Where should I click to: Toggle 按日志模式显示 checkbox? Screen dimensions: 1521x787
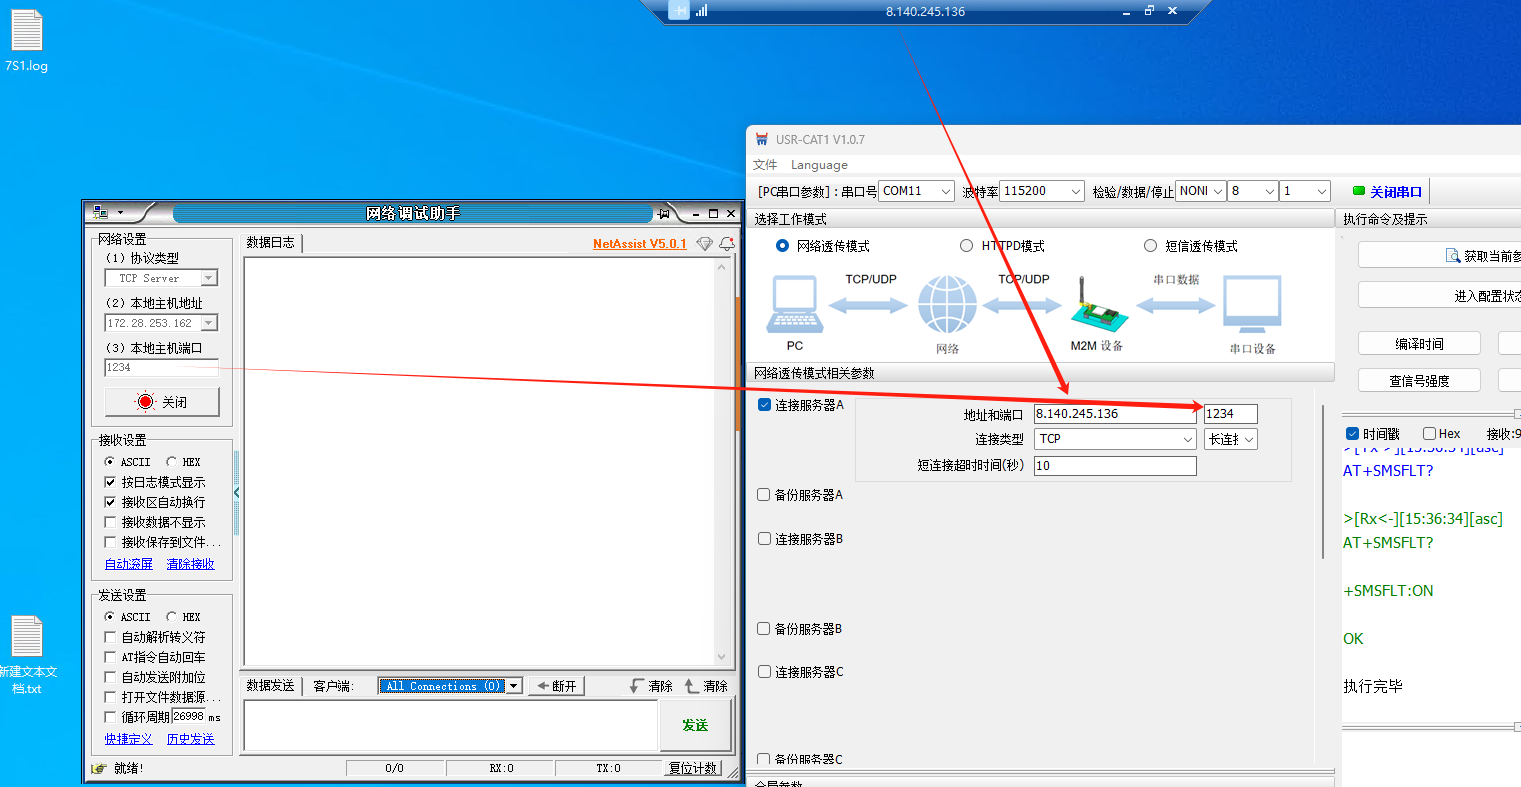(x=111, y=482)
